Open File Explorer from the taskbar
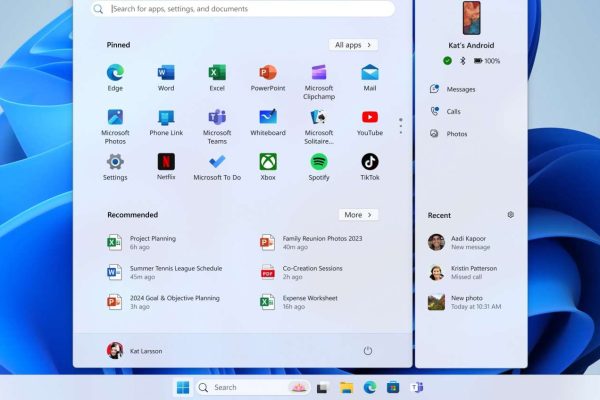Viewport: 600px width, 400px height. coord(346,388)
